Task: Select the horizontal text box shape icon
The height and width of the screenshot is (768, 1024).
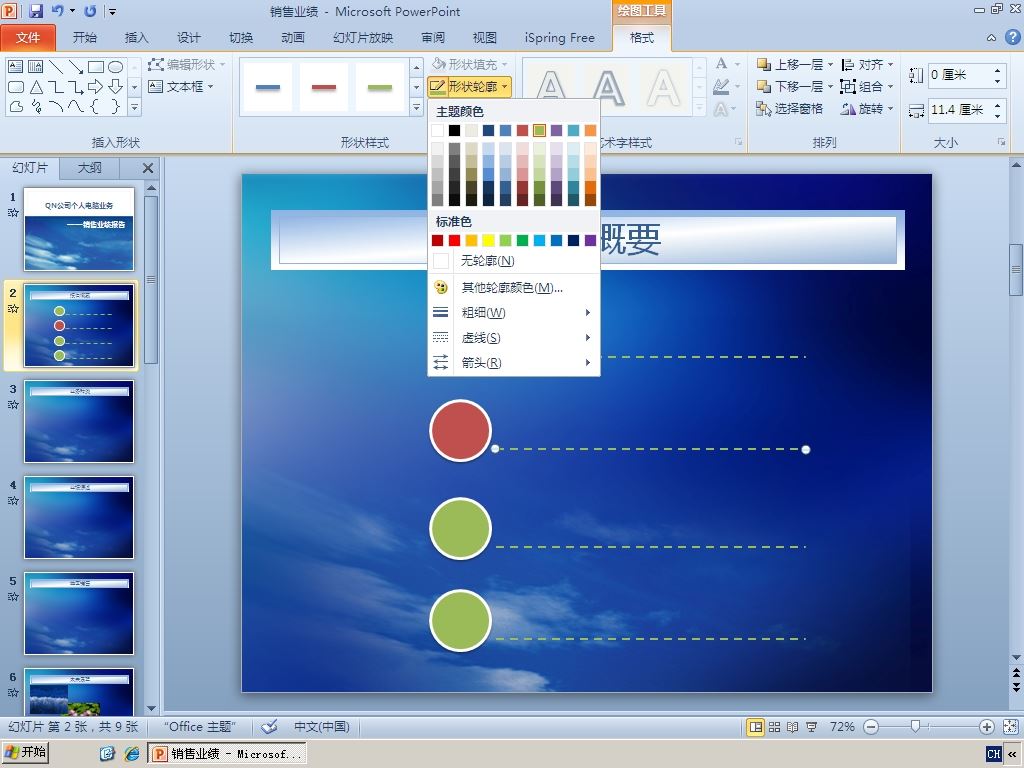Action: tap(16, 67)
